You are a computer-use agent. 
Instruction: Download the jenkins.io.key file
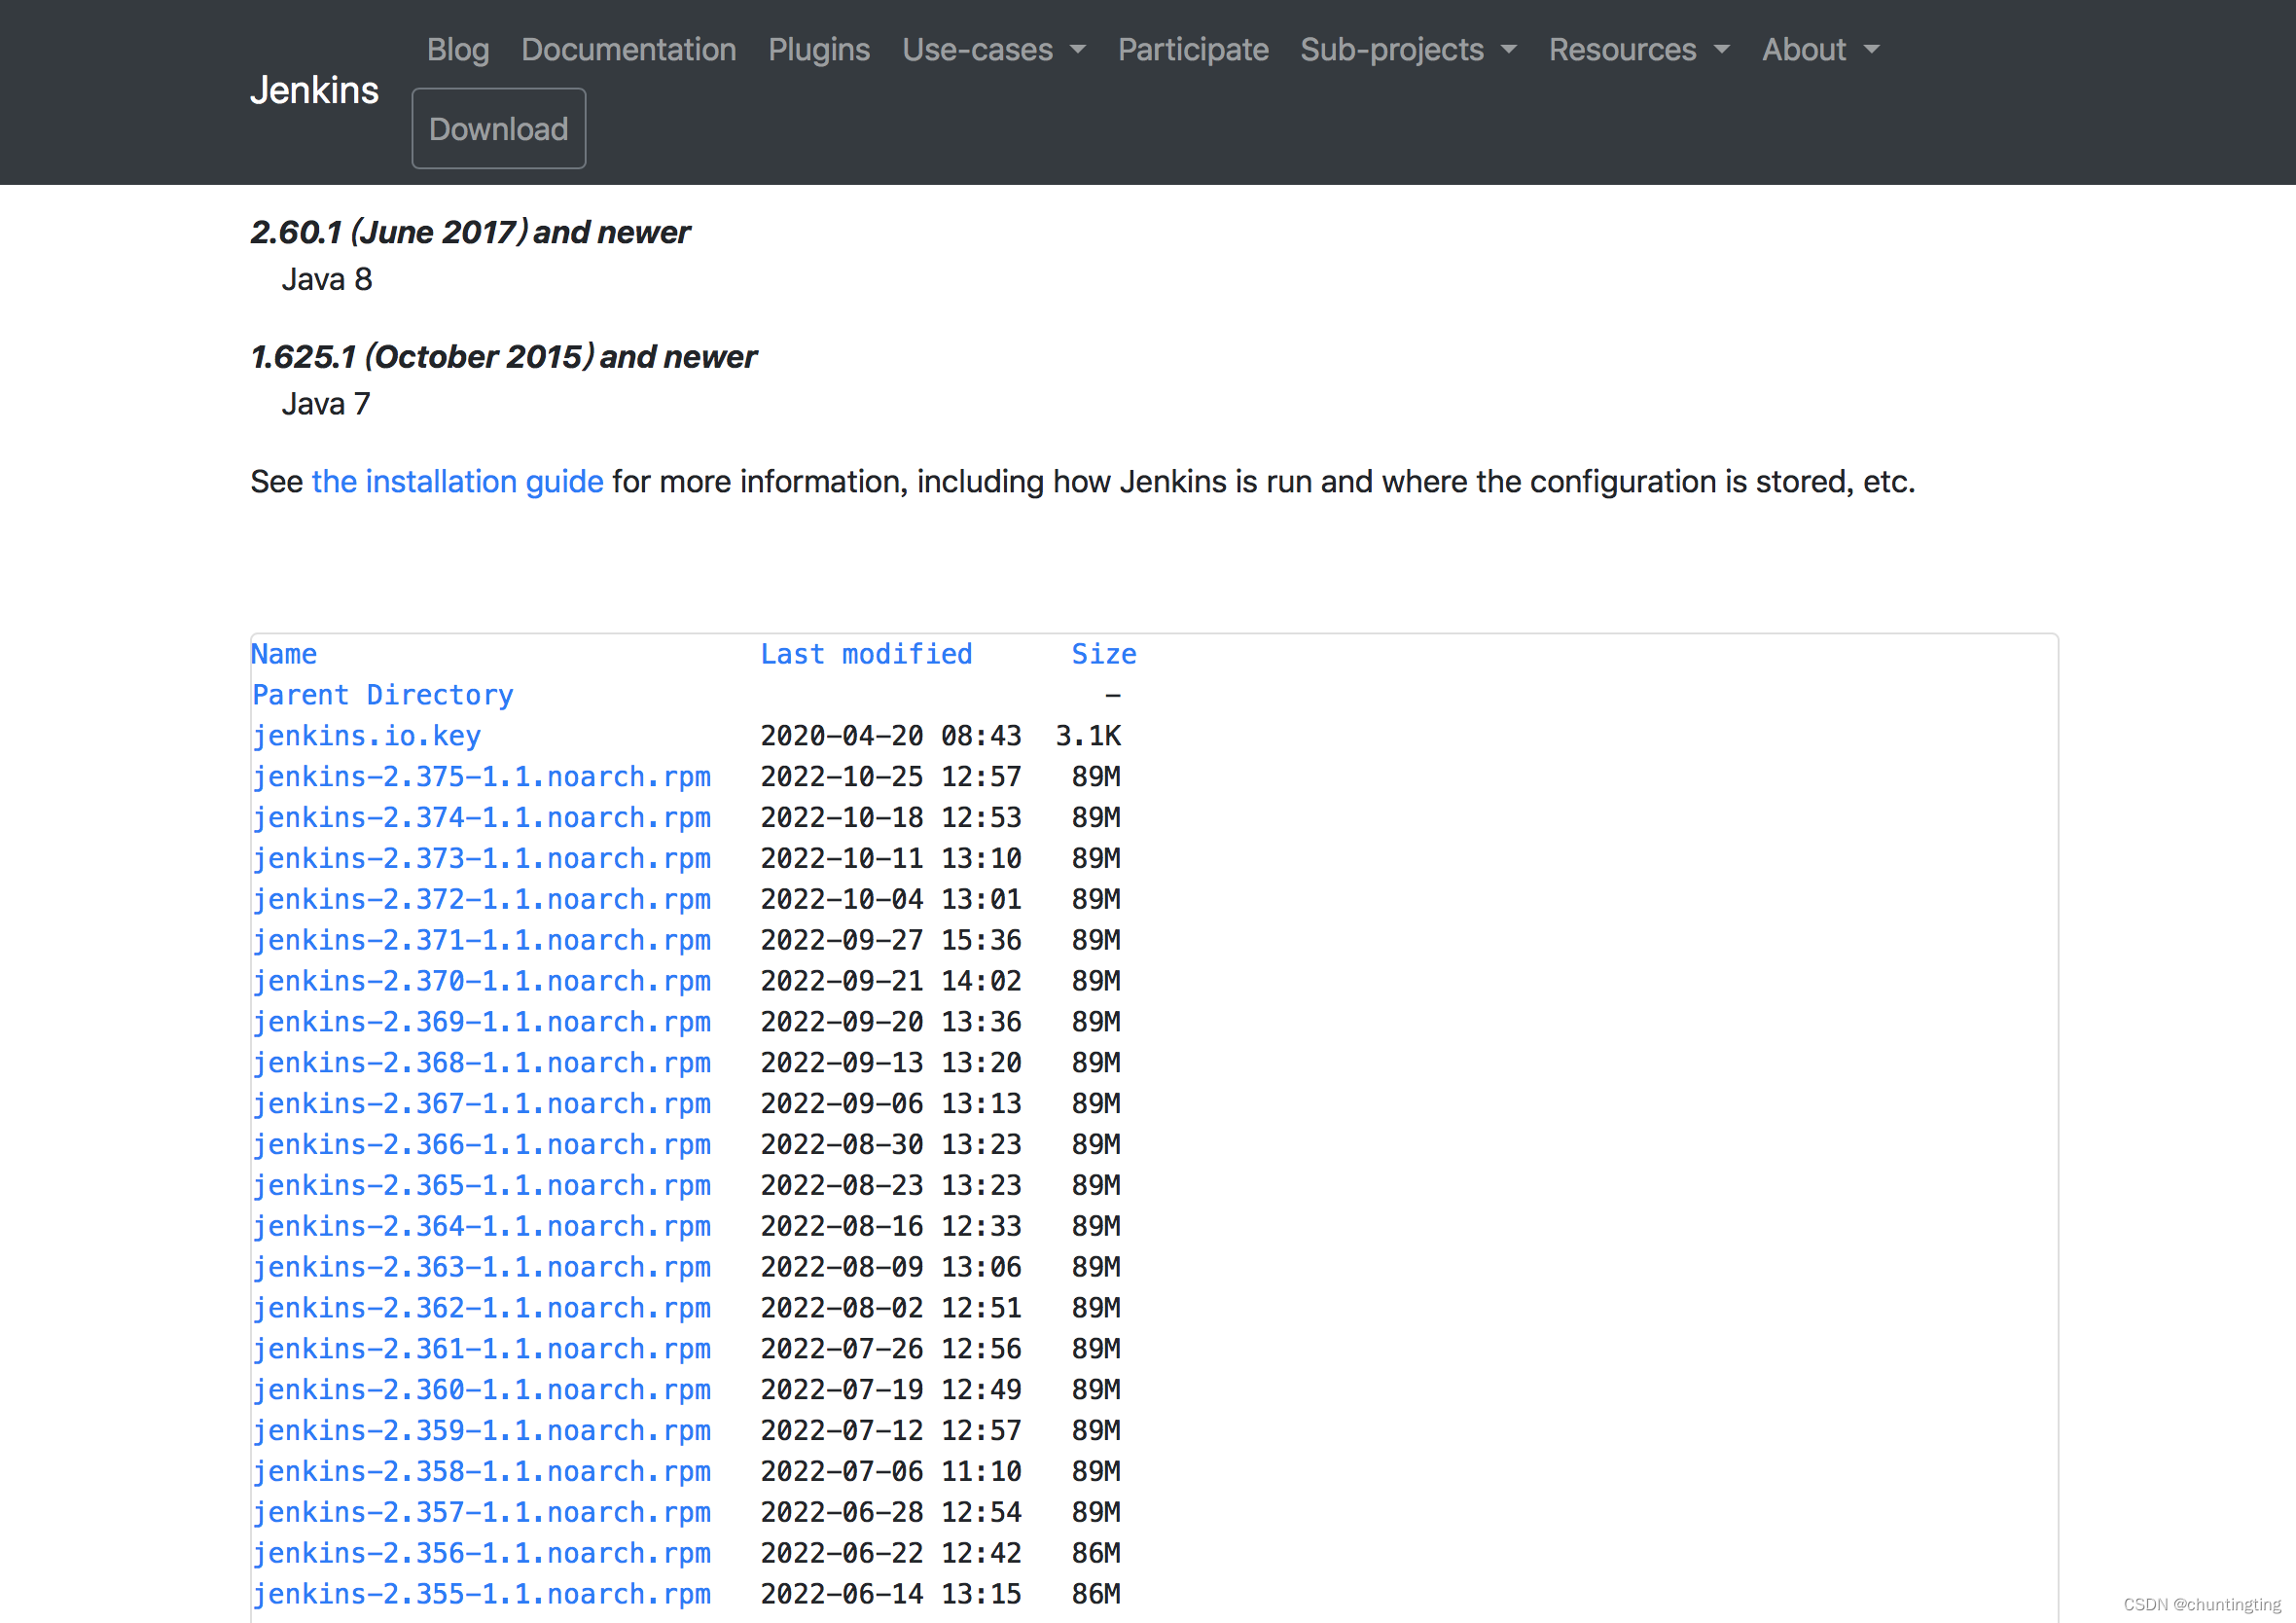pos(366,736)
